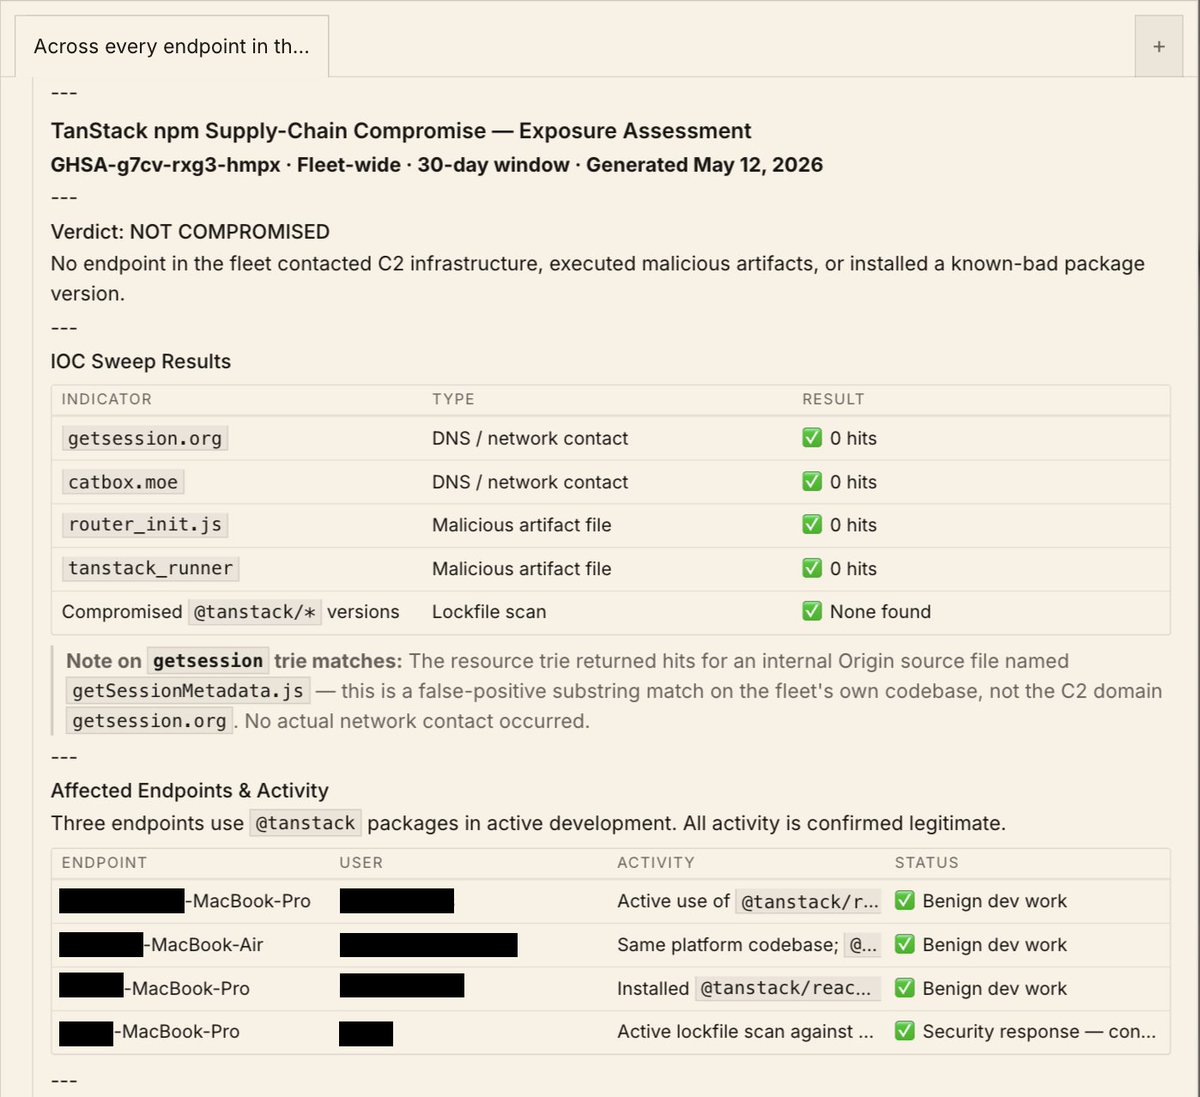Click the ACTIVITY column header
Screen dimensions: 1200x1097
pyautogui.click(x=656, y=863)
